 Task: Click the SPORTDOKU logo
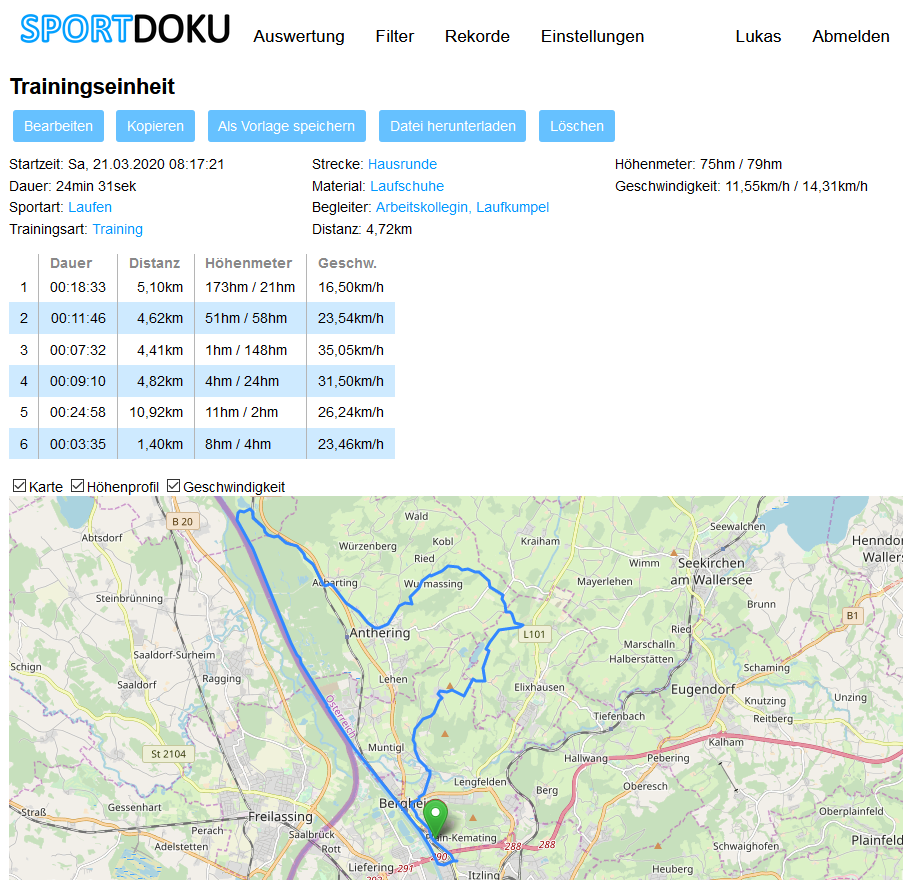(125, 30)
